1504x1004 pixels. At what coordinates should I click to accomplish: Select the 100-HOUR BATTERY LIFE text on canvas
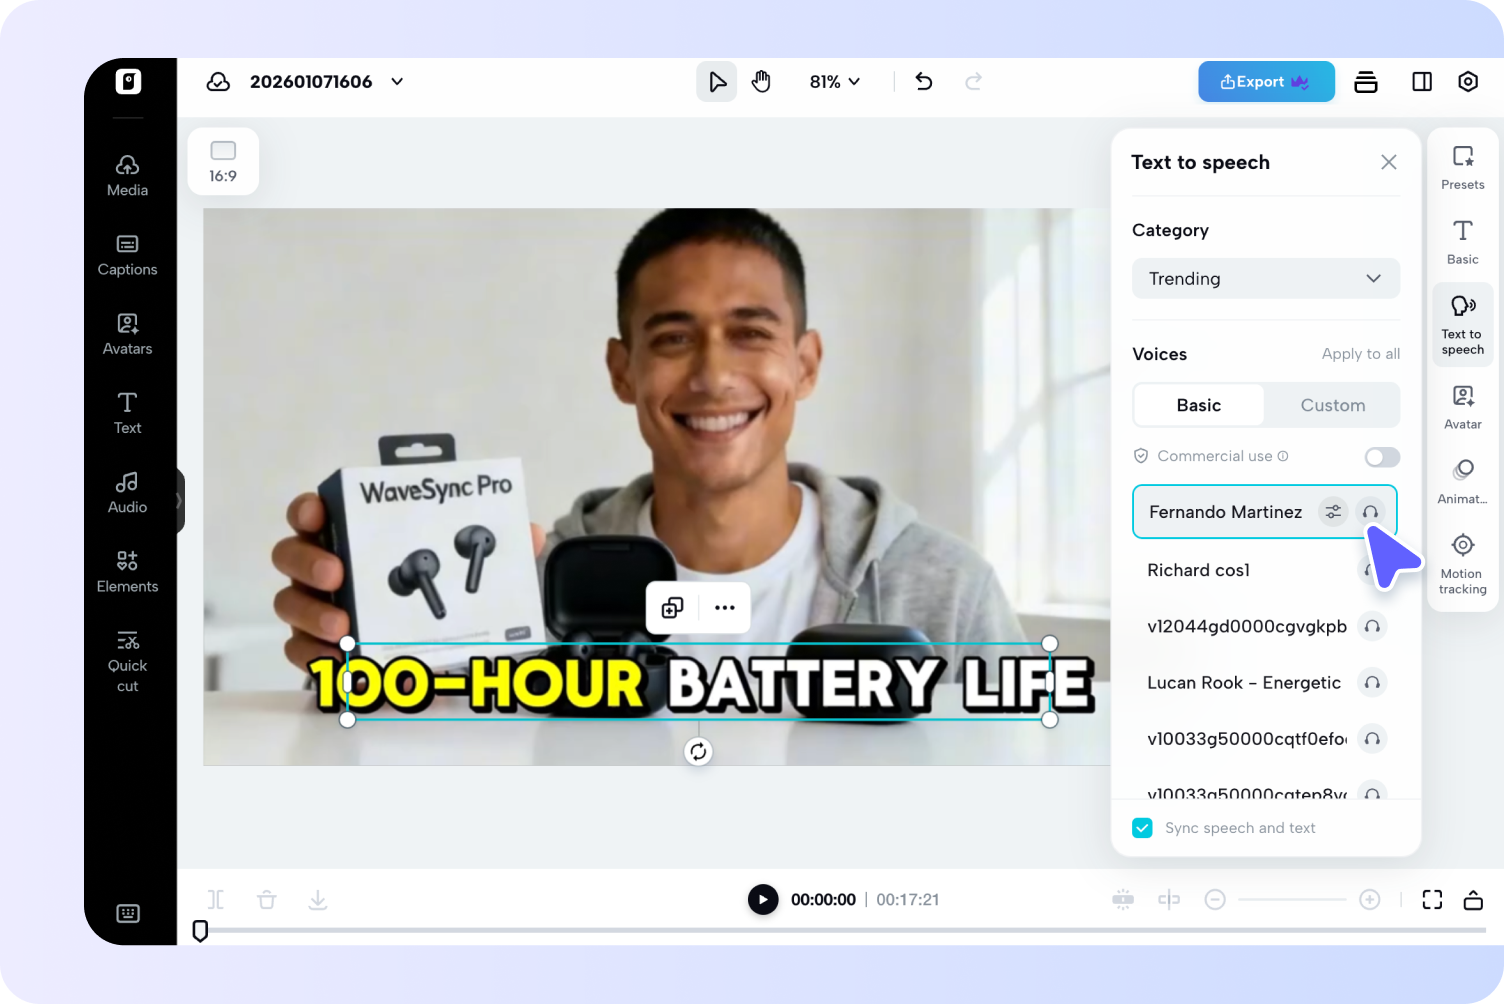pyautogui.click(x=699, y=683)
